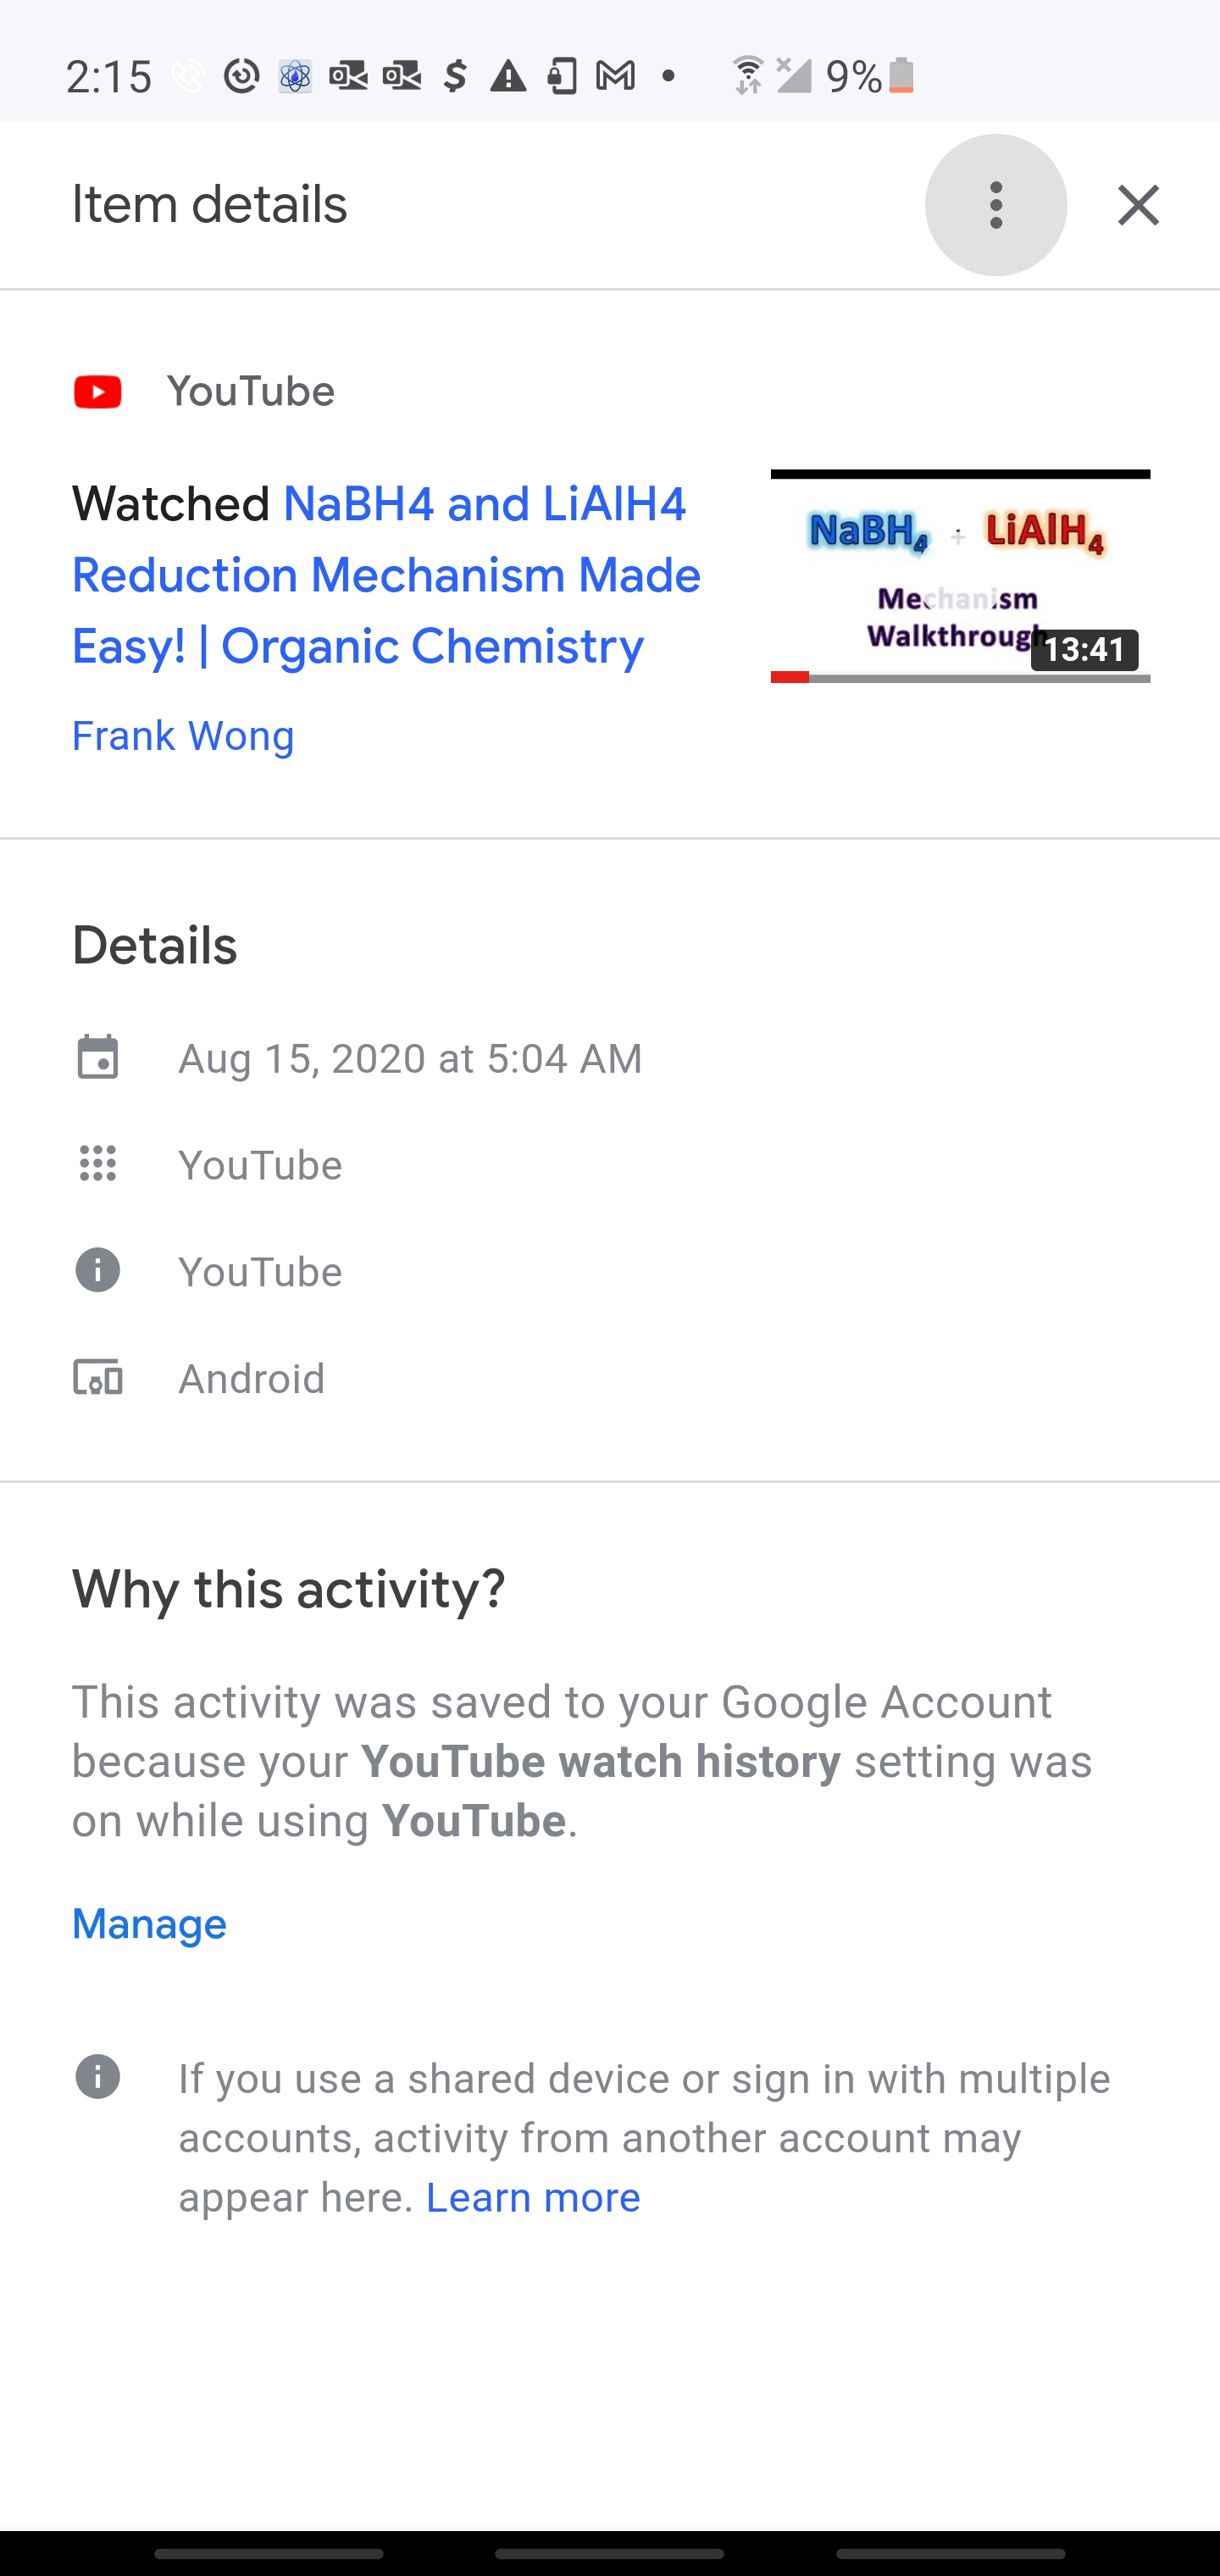Open Frank Wong channel link

tap(183, 736)
